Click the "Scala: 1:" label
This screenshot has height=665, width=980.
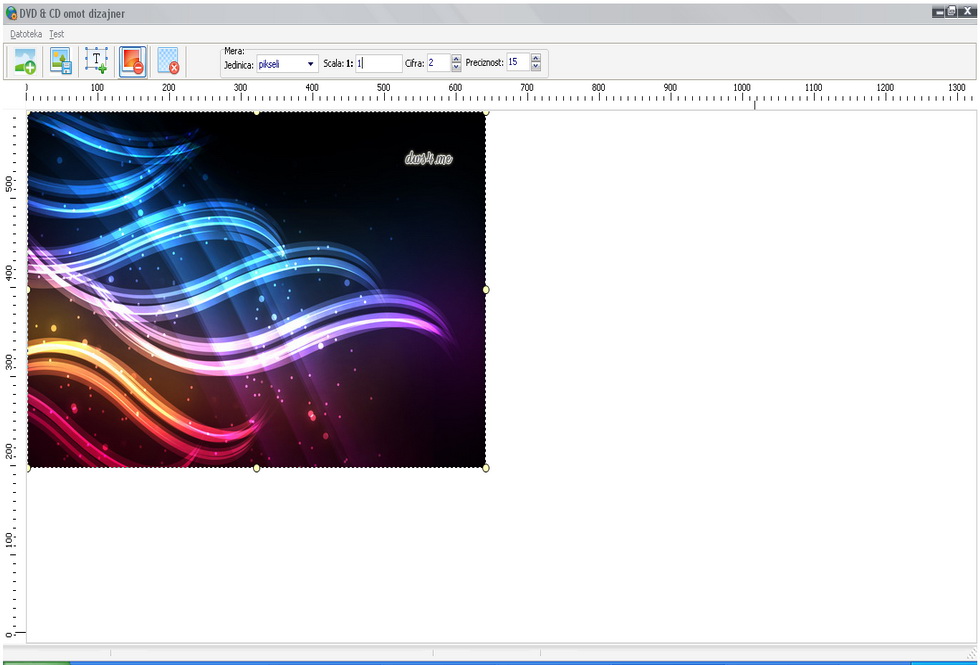point(338,63)
